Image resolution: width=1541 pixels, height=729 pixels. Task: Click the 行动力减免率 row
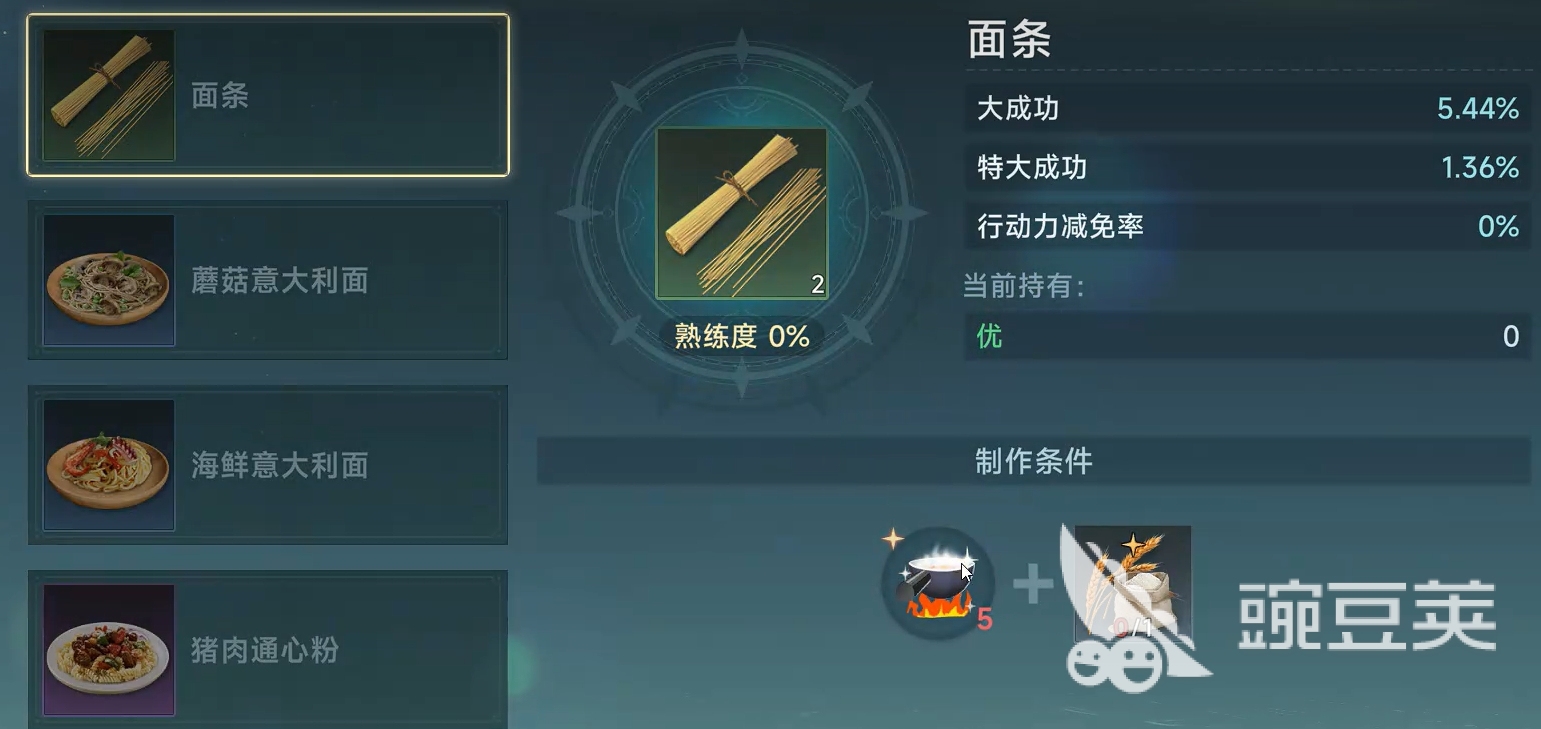pyautogui.click(x=1247, y=226)
